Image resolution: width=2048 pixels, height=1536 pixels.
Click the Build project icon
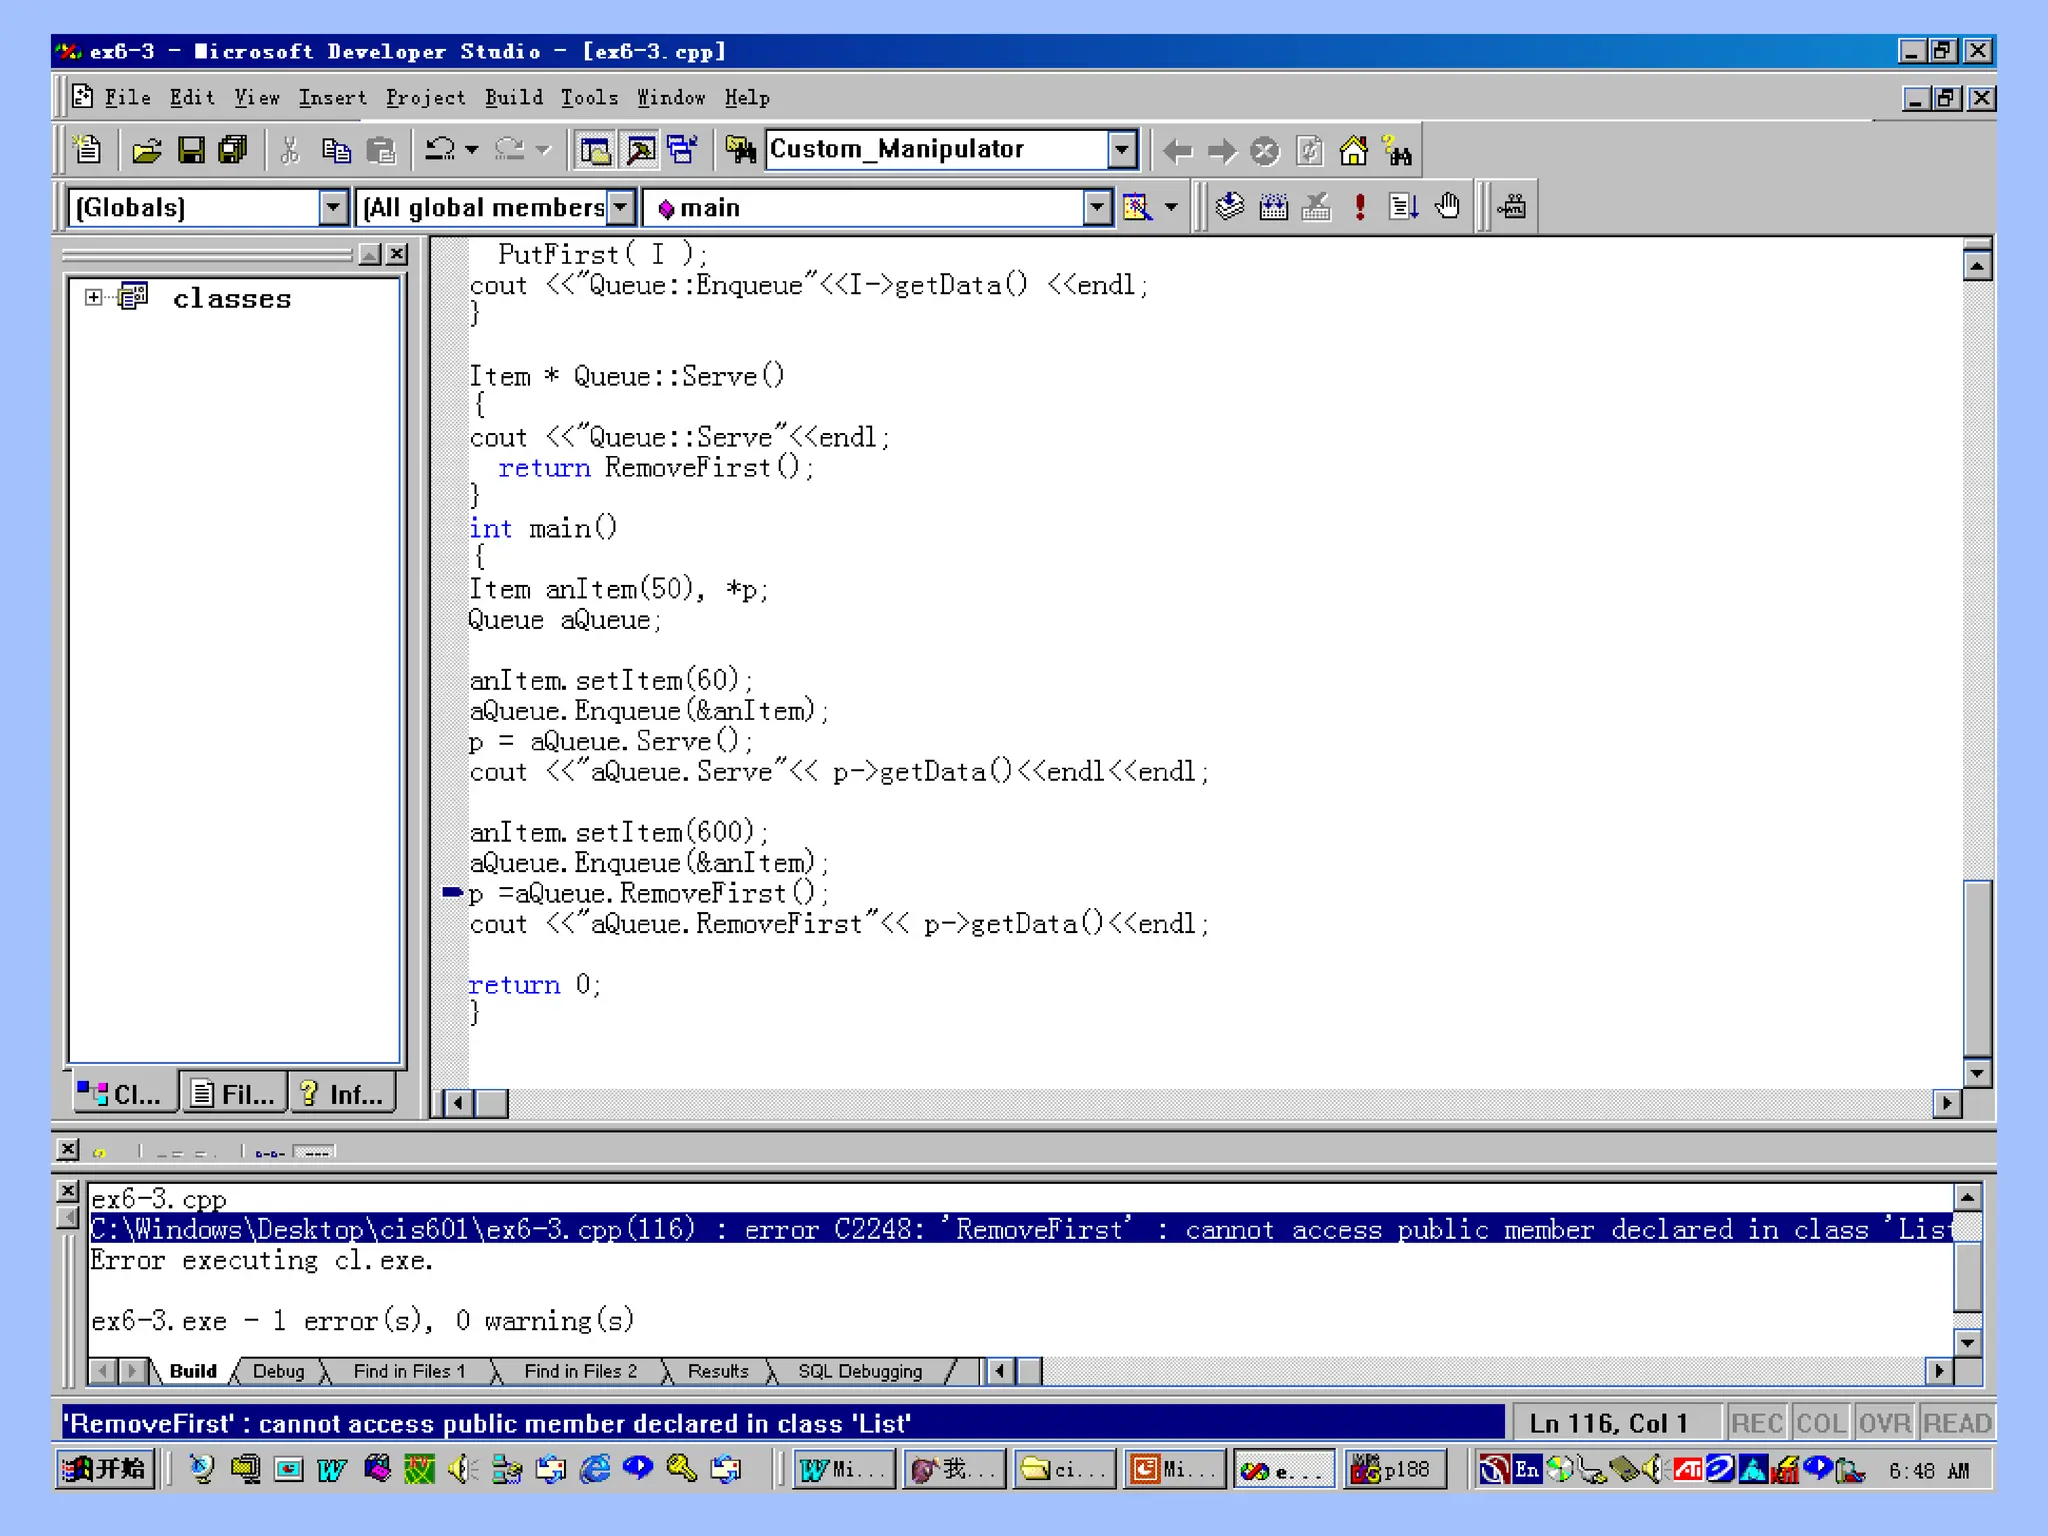(x=1273, y=207)
